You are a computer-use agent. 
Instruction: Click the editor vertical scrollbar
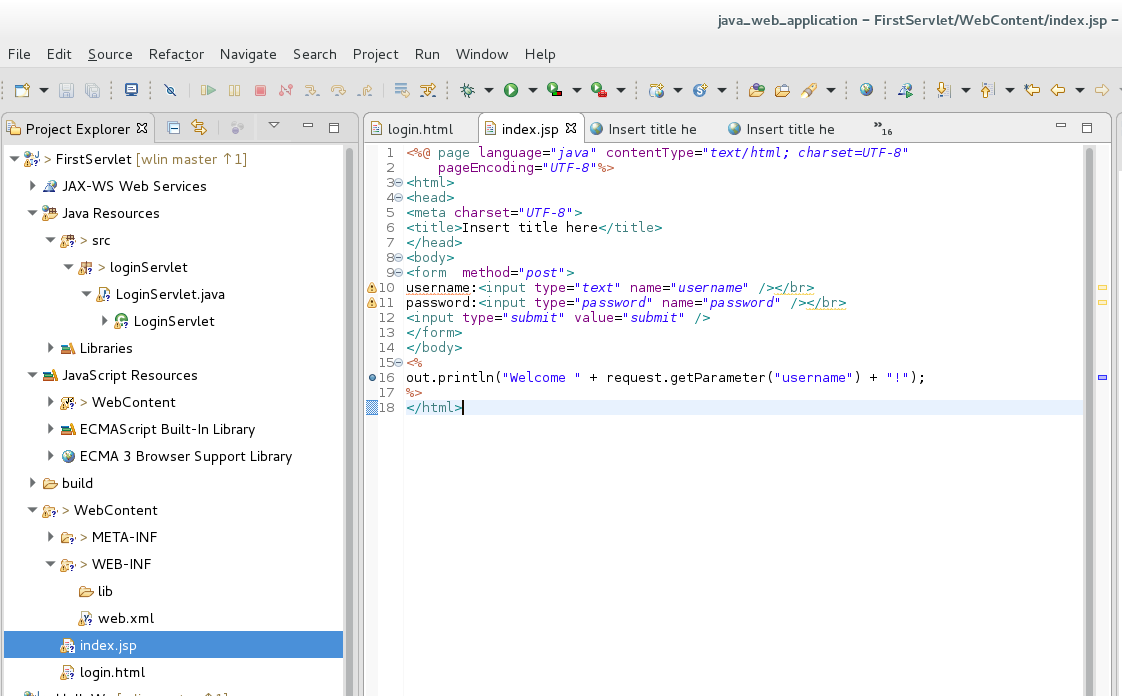point(1089,421)
